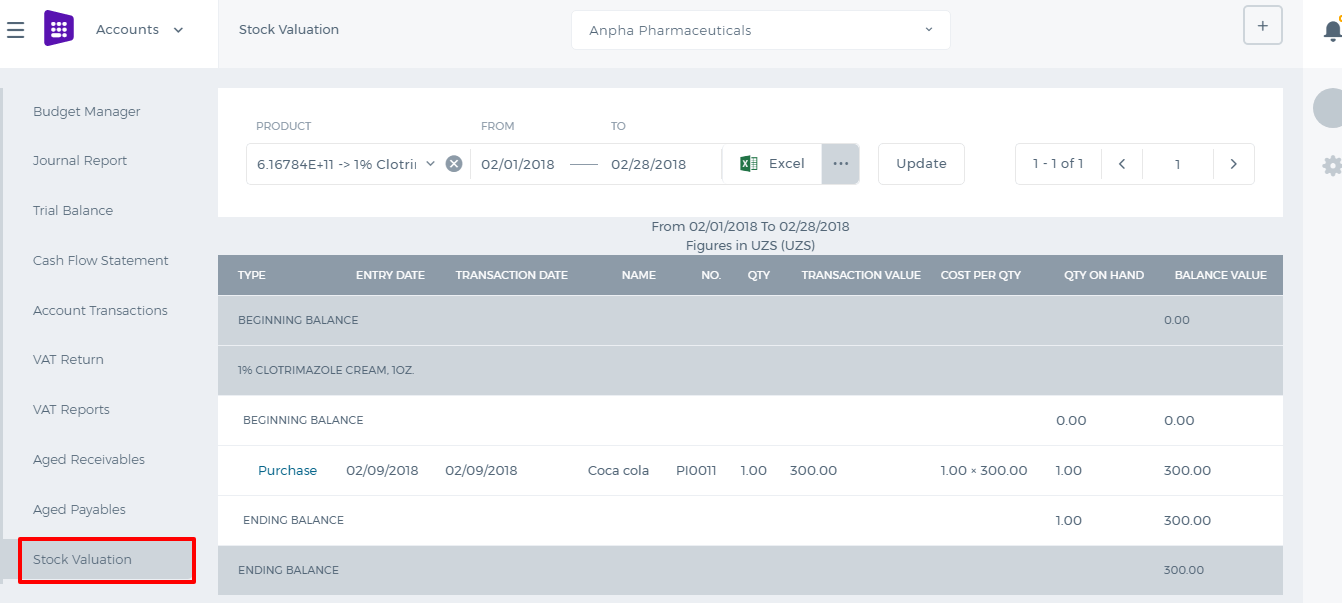Open the settings gear icon

point(1332,166)
